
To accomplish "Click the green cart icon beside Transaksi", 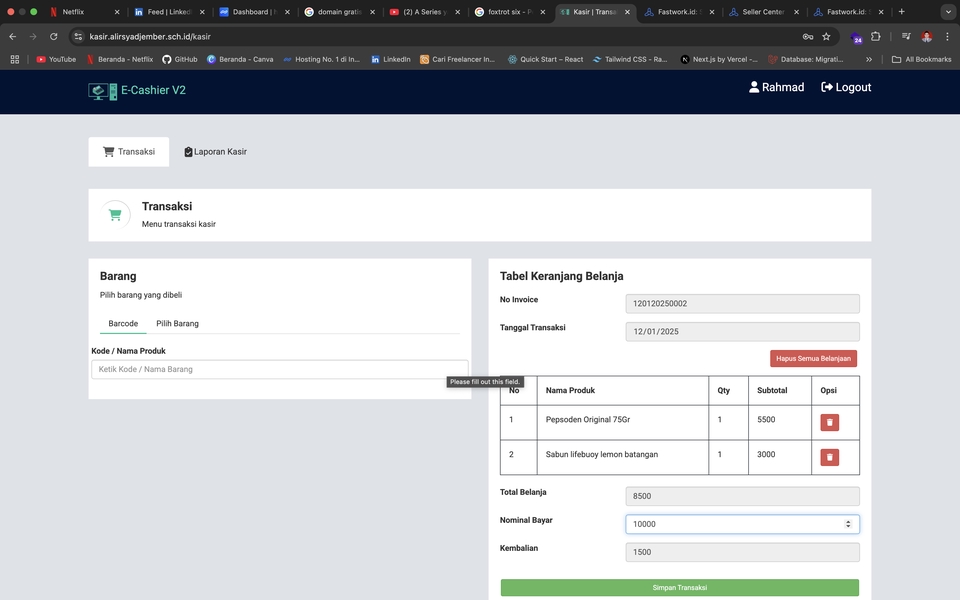I will pyautogui.click(x=115, y=215).
